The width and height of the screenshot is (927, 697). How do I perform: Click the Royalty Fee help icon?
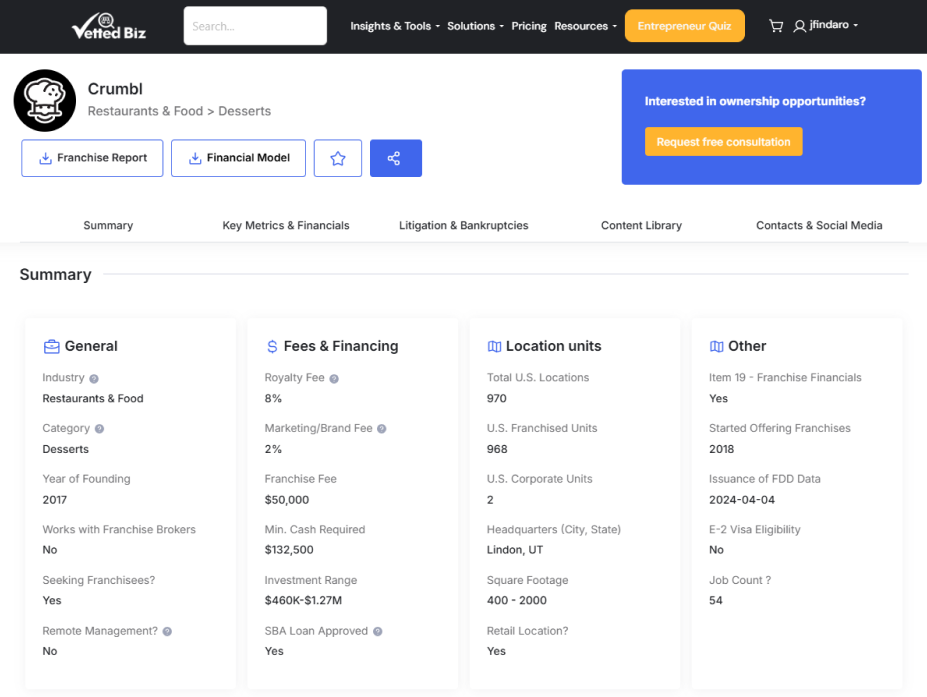334,378
